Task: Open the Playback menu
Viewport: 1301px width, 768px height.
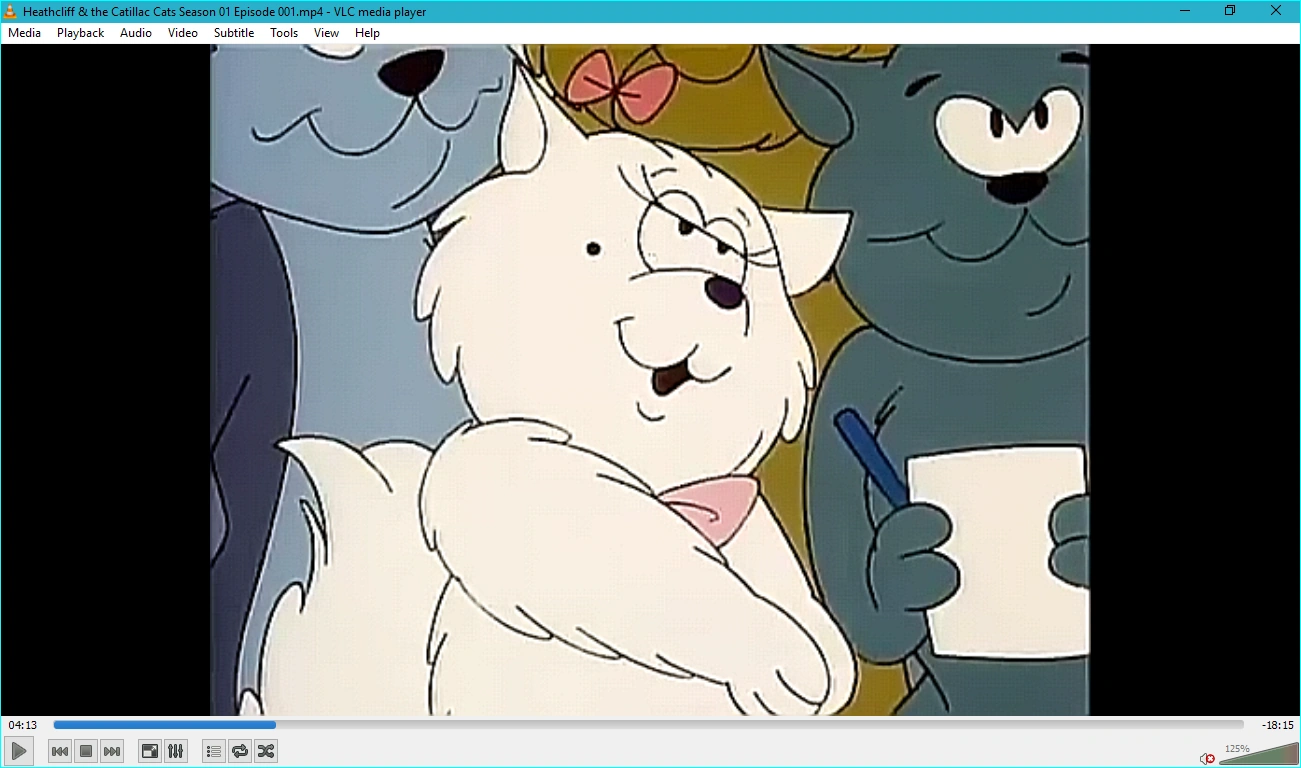Action: (81, 33)
